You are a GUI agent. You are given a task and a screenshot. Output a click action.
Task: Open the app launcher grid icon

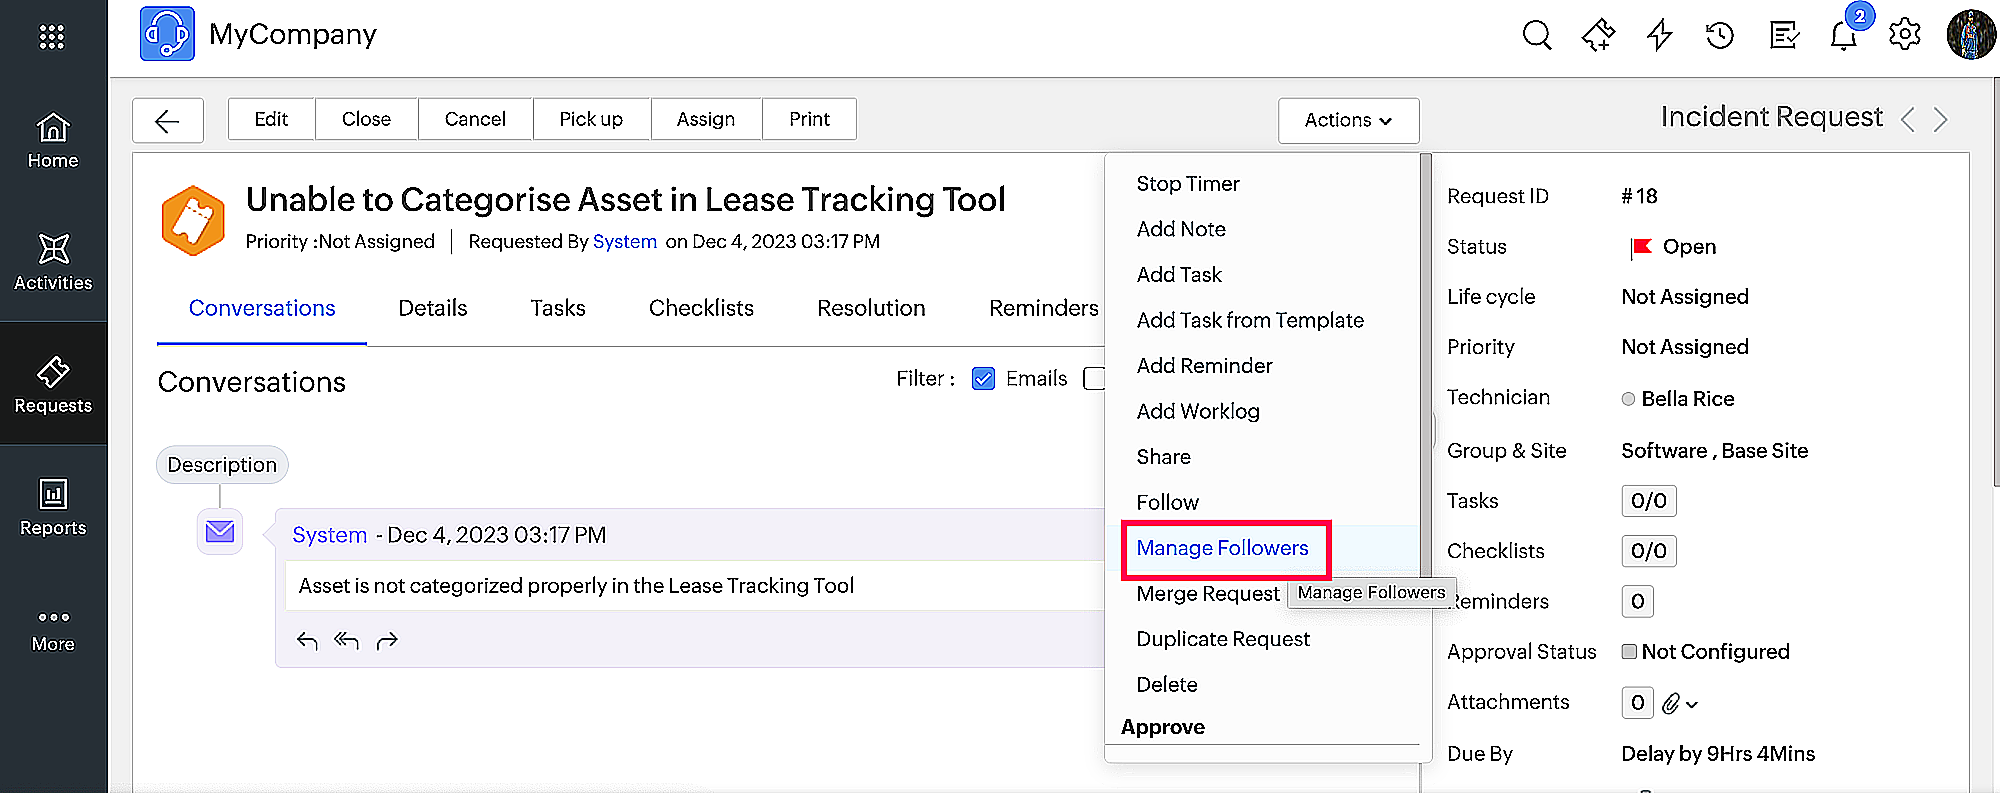pyautogui.click(x=52, y=37)
